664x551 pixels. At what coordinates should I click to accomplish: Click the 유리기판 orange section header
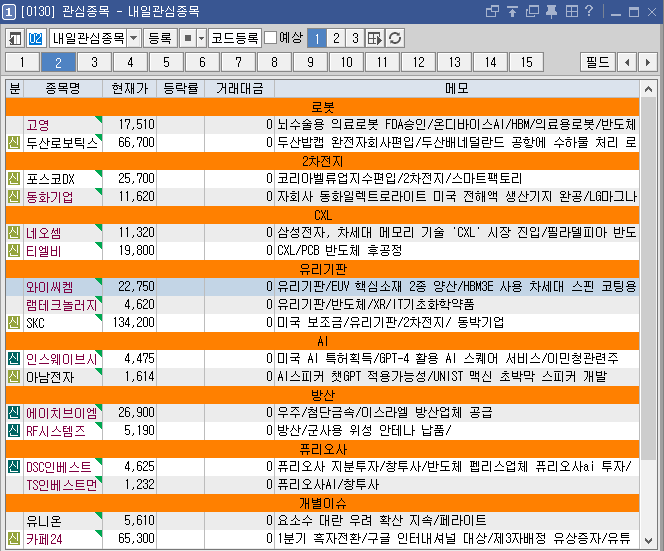323,269
